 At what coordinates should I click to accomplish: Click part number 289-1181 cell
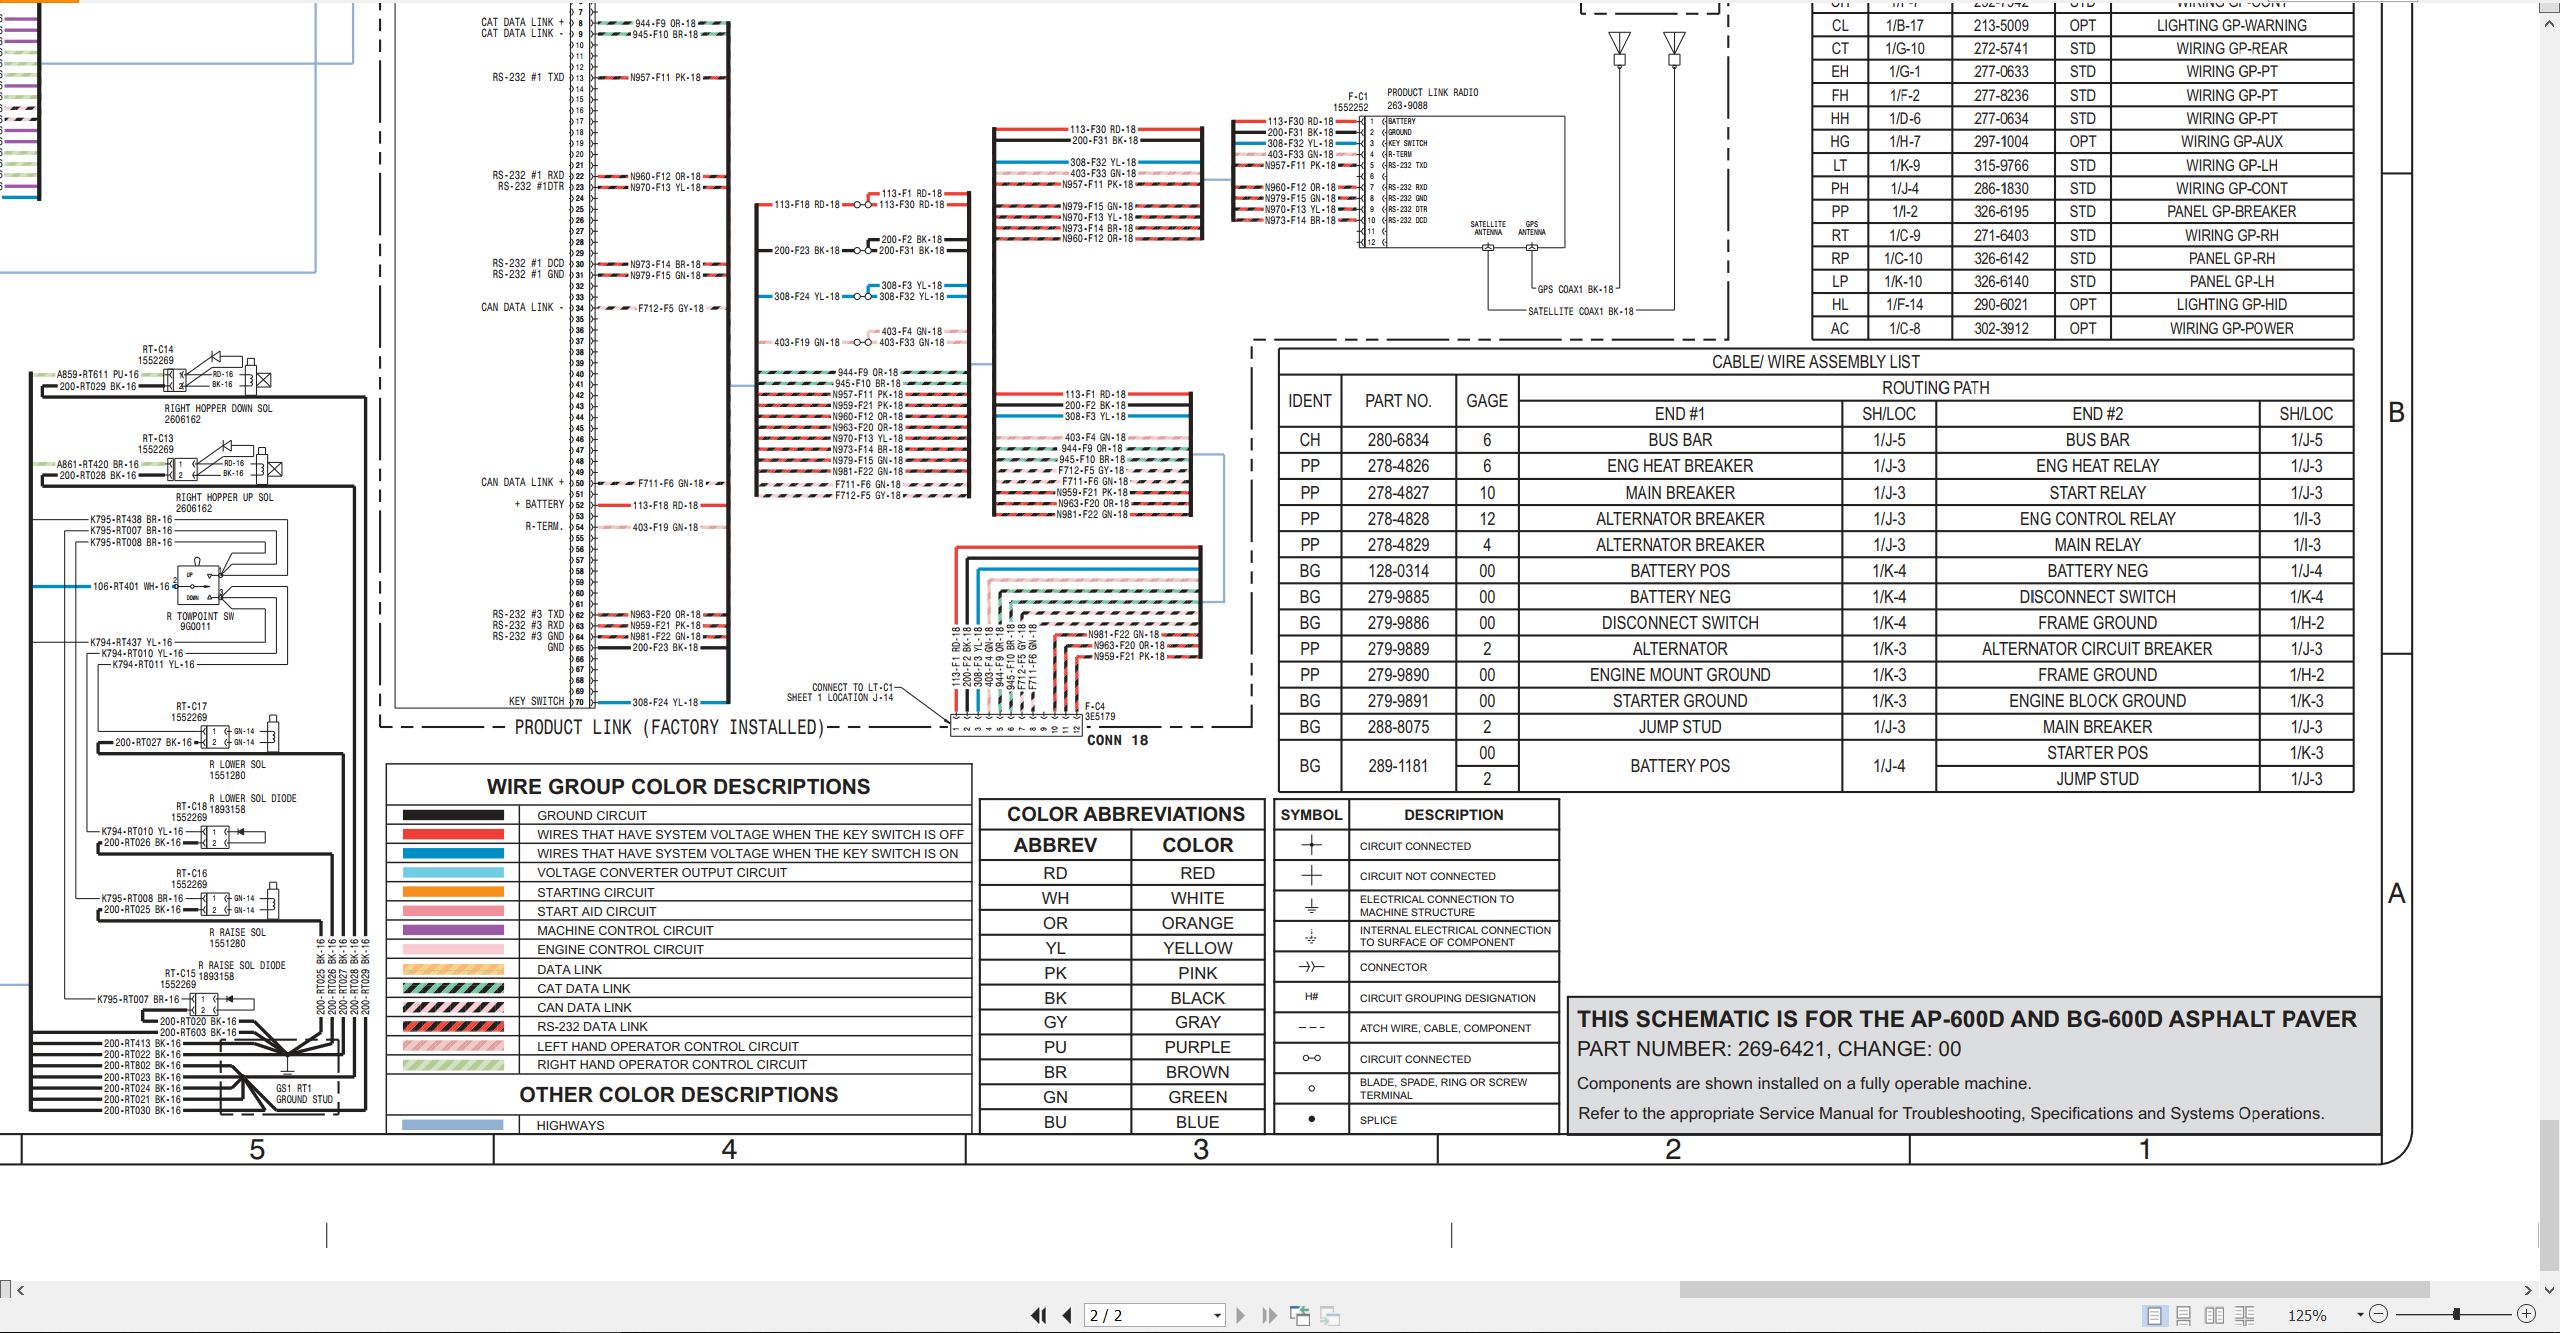pyautogui.click(x=1398, y=766)
